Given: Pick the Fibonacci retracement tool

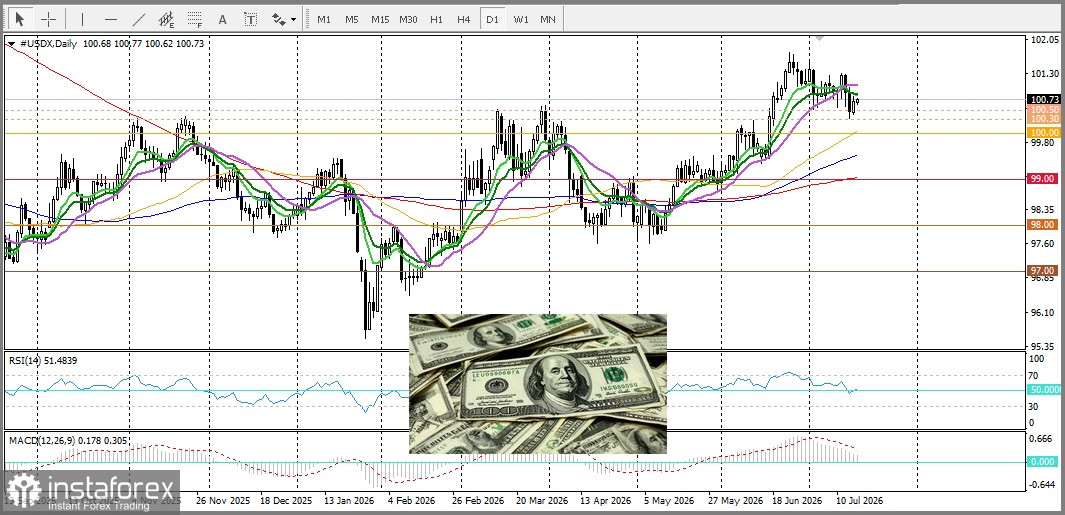Looking at the screenshot, I should (194, 19).
